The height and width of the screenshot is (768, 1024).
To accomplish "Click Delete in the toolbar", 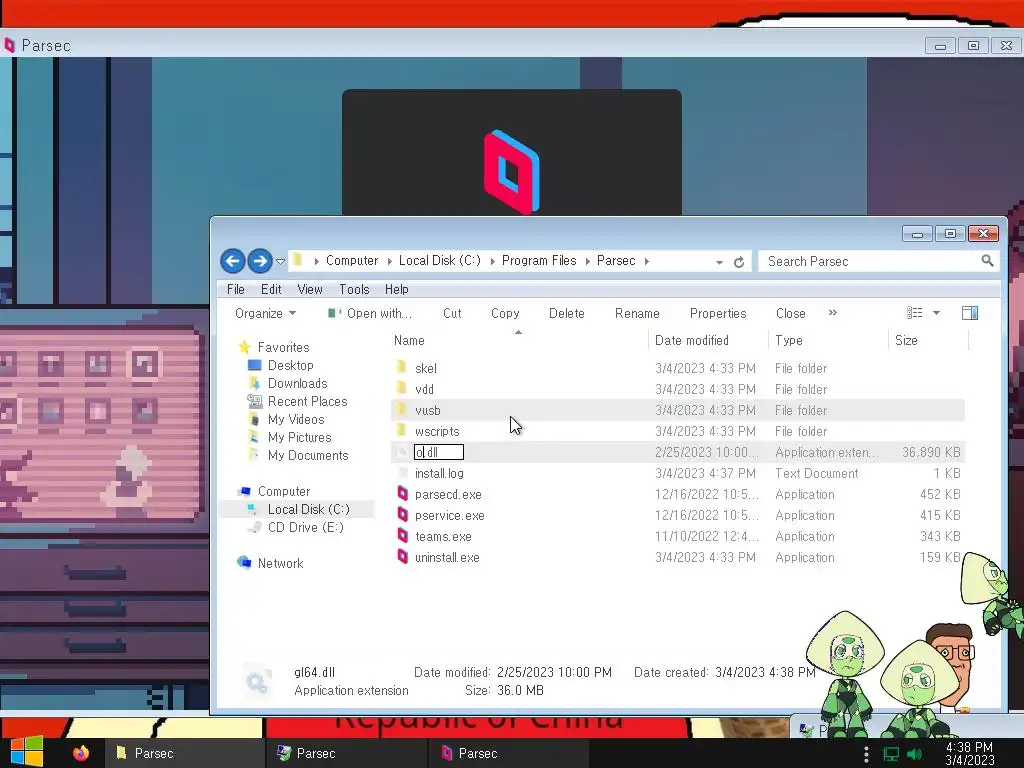I will [566, 313].
